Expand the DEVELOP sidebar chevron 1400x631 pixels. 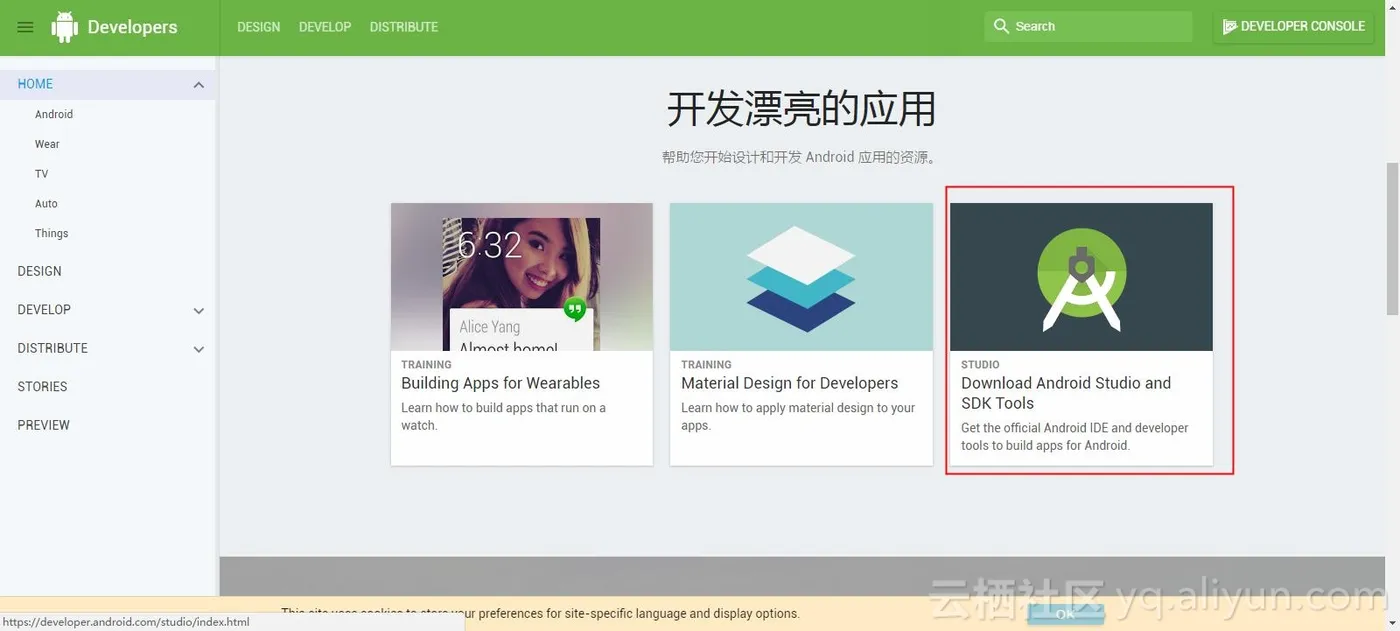(x=198, y=311)
